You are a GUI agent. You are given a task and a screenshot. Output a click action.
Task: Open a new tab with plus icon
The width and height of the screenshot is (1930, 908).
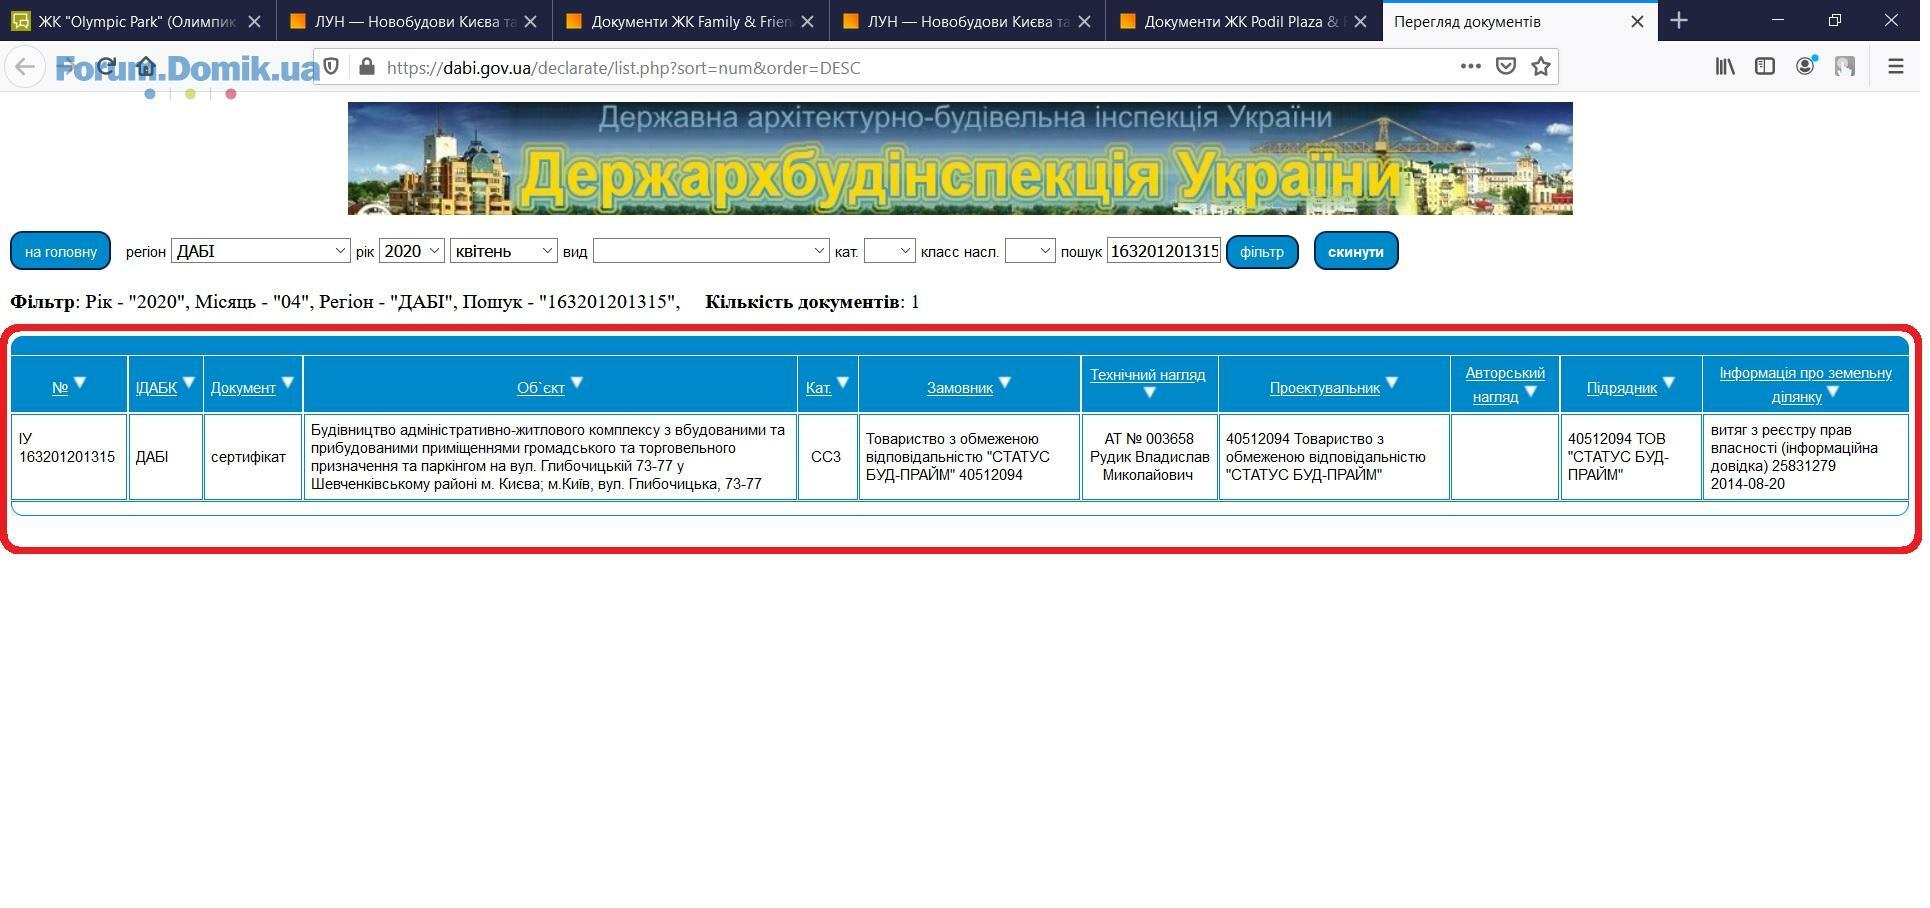pyautogui.click(x=1679, y=20)
